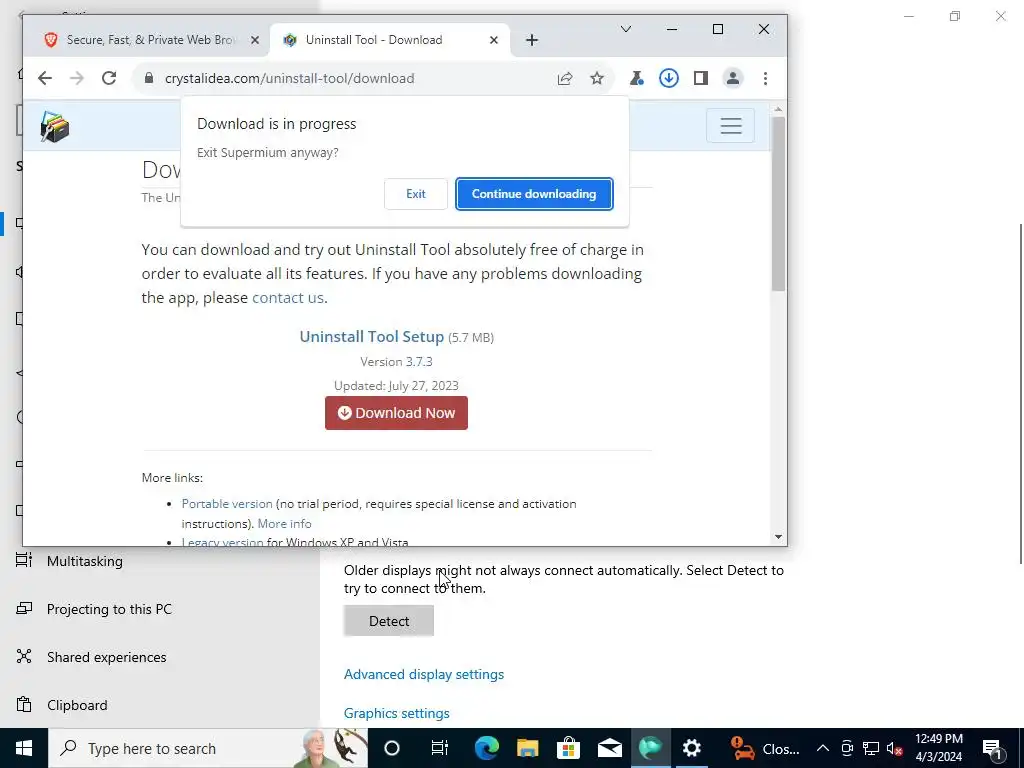Switch to Secure, Fast & Private Web Browser tab
This screenshot has width=1024, height=768.
(x=150, y=40)
